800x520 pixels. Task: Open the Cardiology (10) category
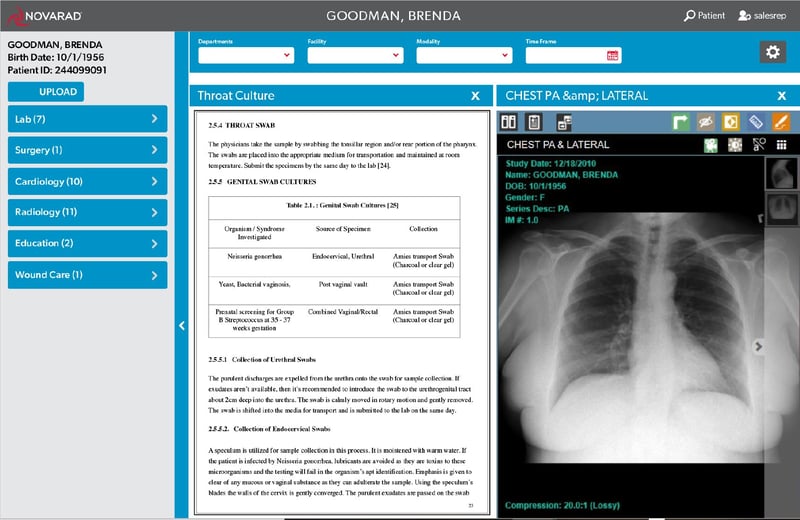point(87,181)
